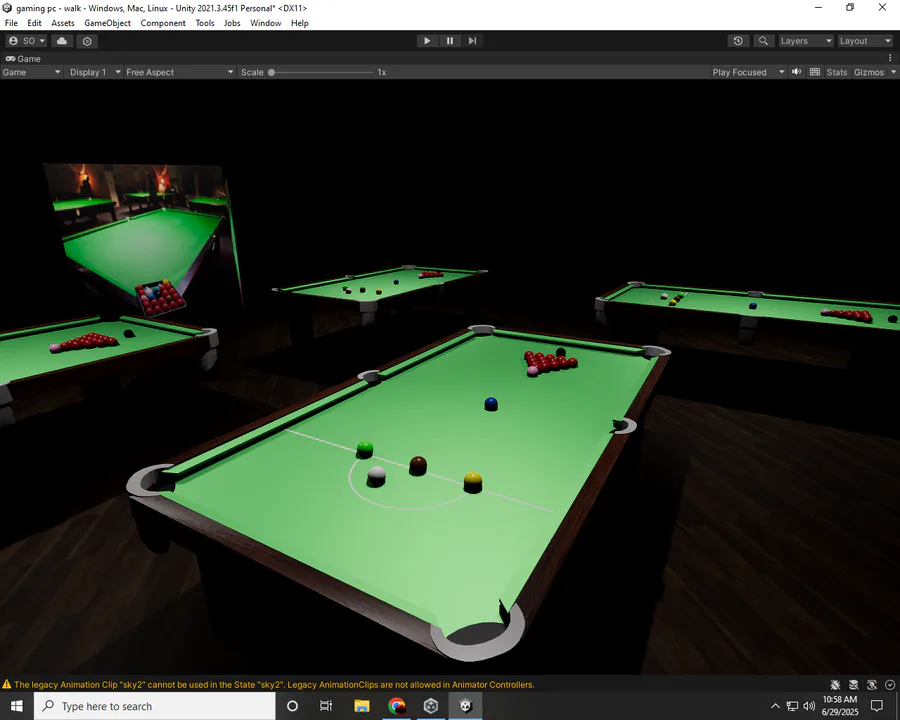This screenshot has width=900, height=720.
Task: Click the system volume tray icon
Action: [x=809, y=706]
